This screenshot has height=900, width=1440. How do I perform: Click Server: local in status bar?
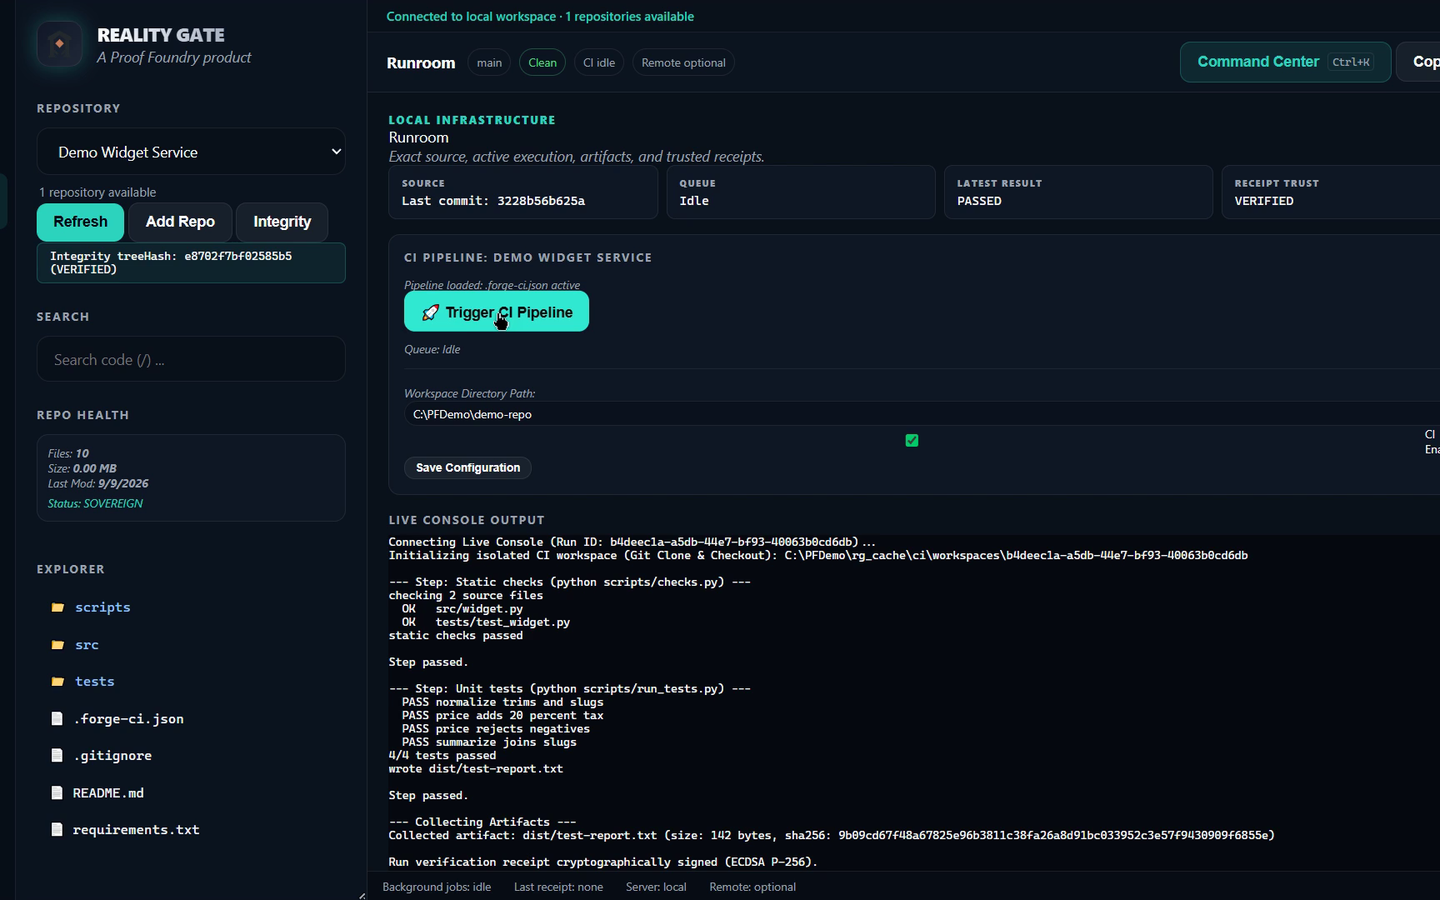[656, 887]
